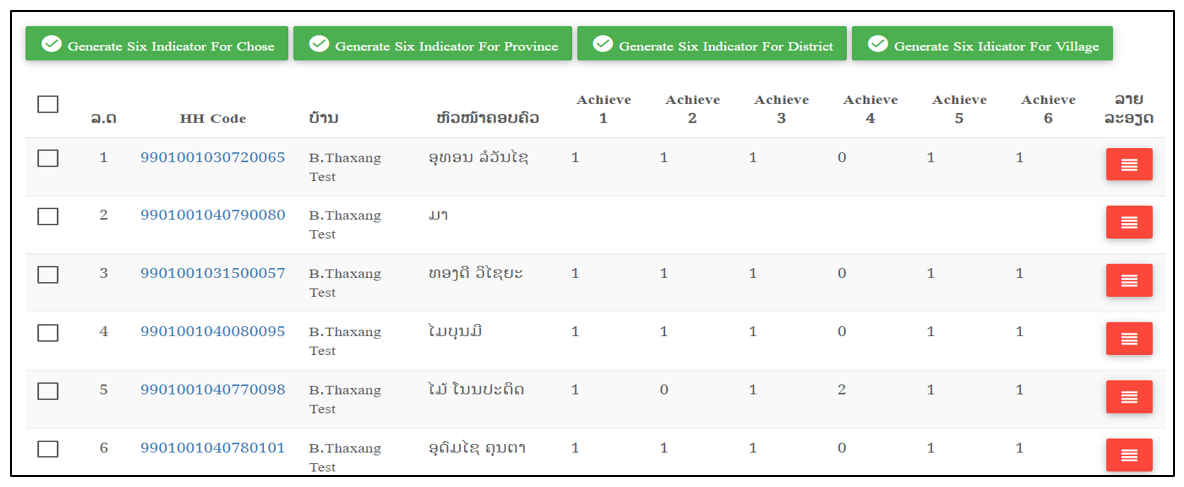The height and width of the screenshot is (487, 1184).
Task: Click the Achieve 5 column header
Action: pos(959,109)
